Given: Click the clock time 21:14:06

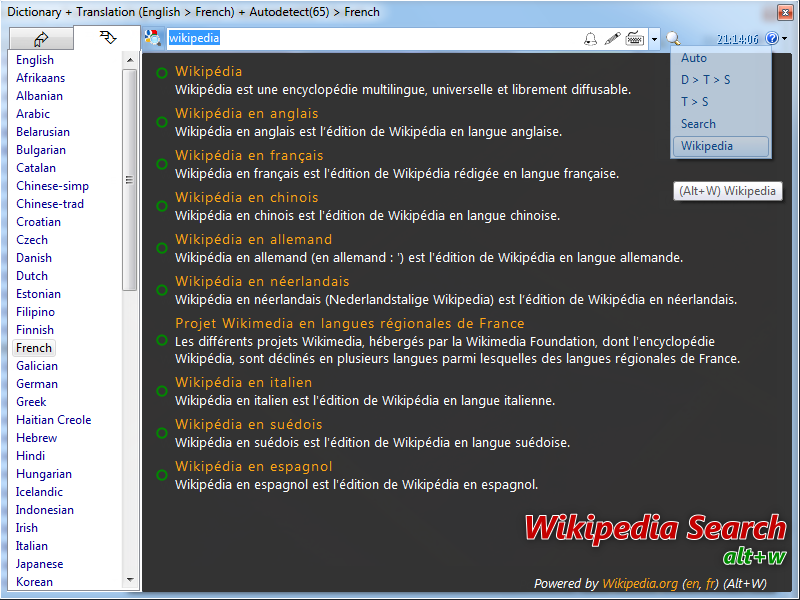Looking at the screenshot, I should coord(737,39).
